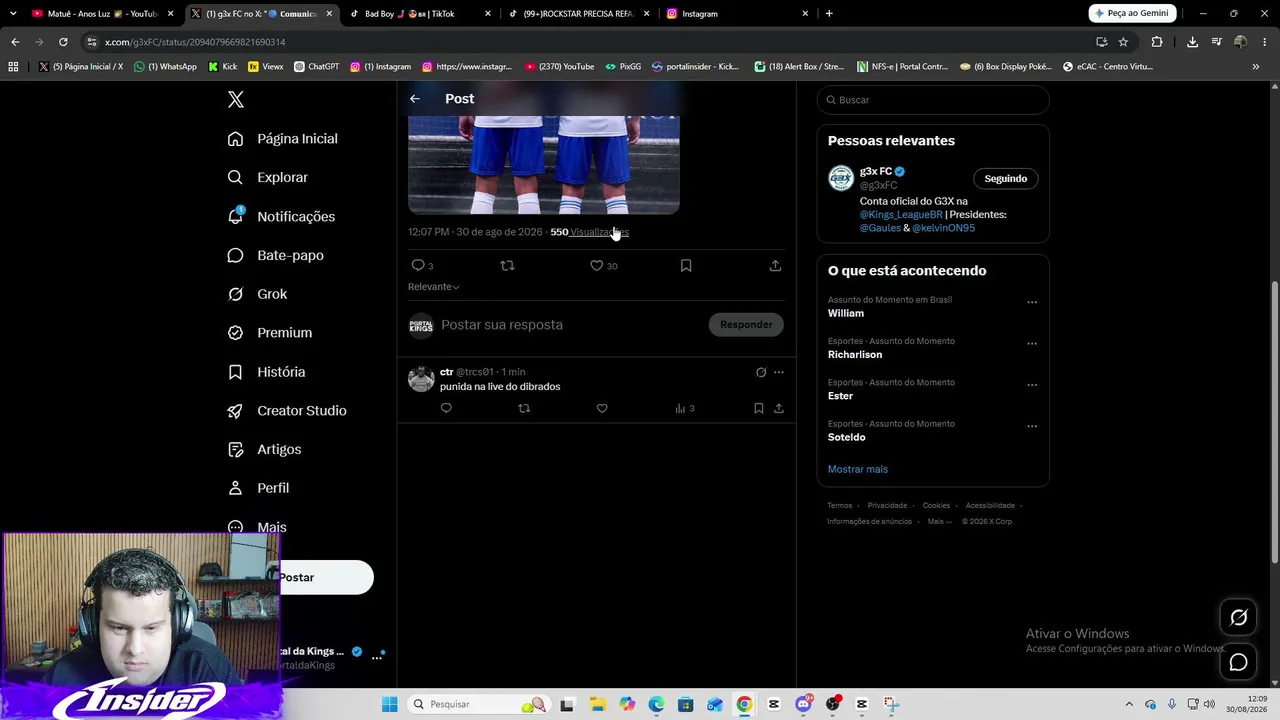Bookmark the main G3X FC post

(x=686, y=265)
